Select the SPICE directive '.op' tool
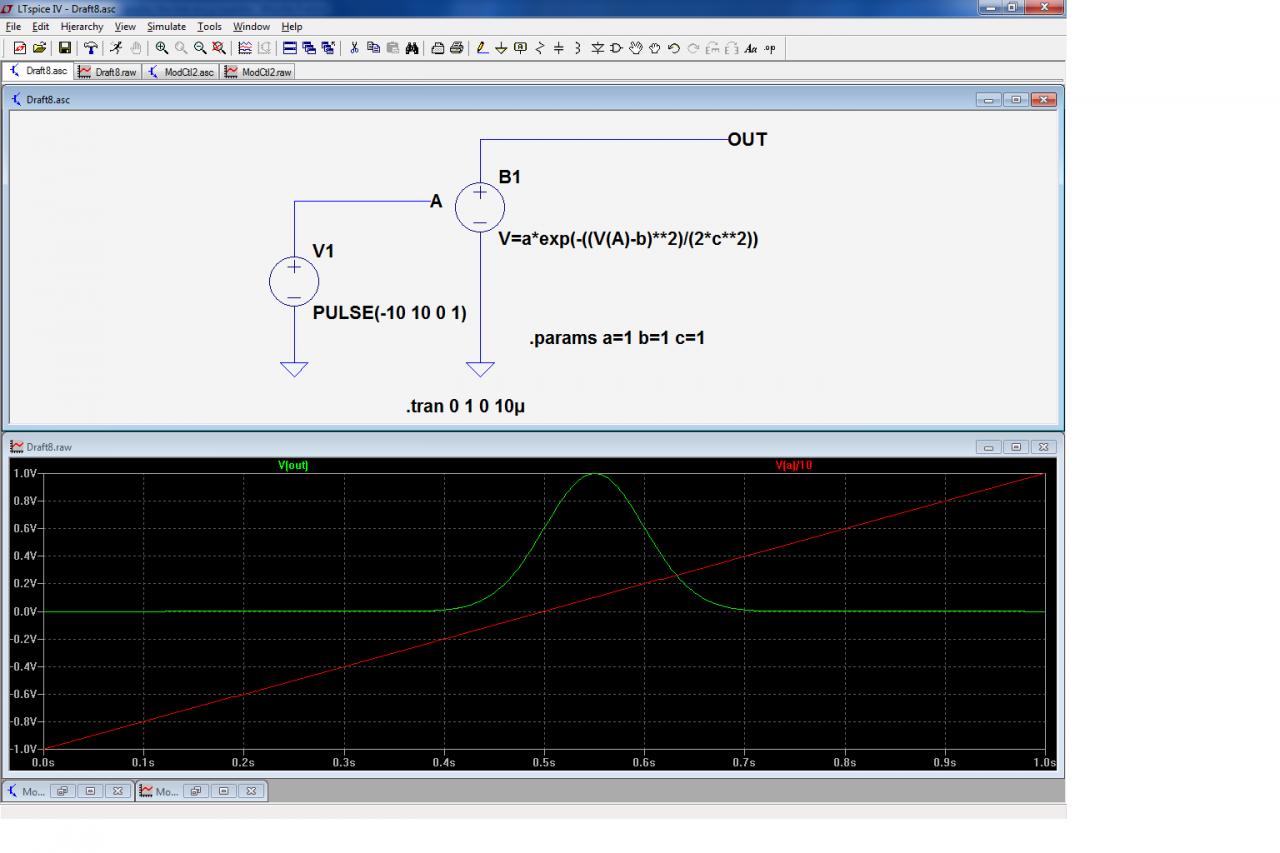Image resolution: width=1280 pixels, height=853 pixels. tap(770, 48)
